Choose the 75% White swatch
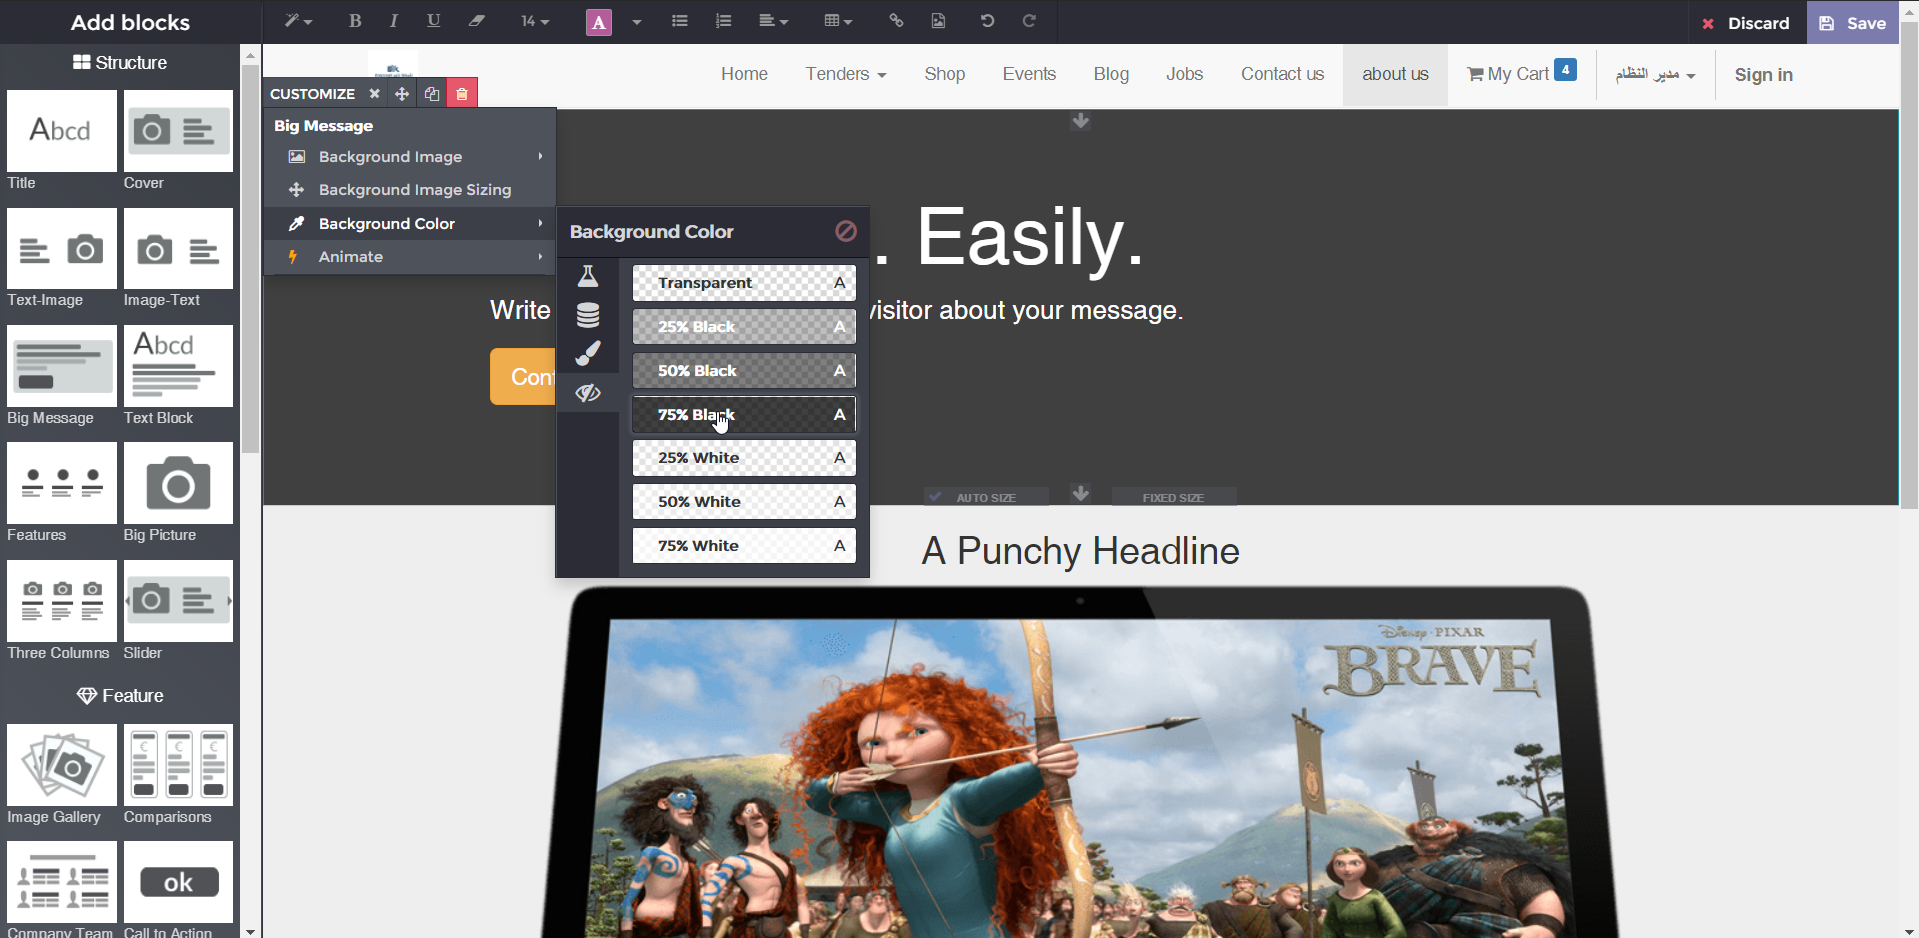 744,546
